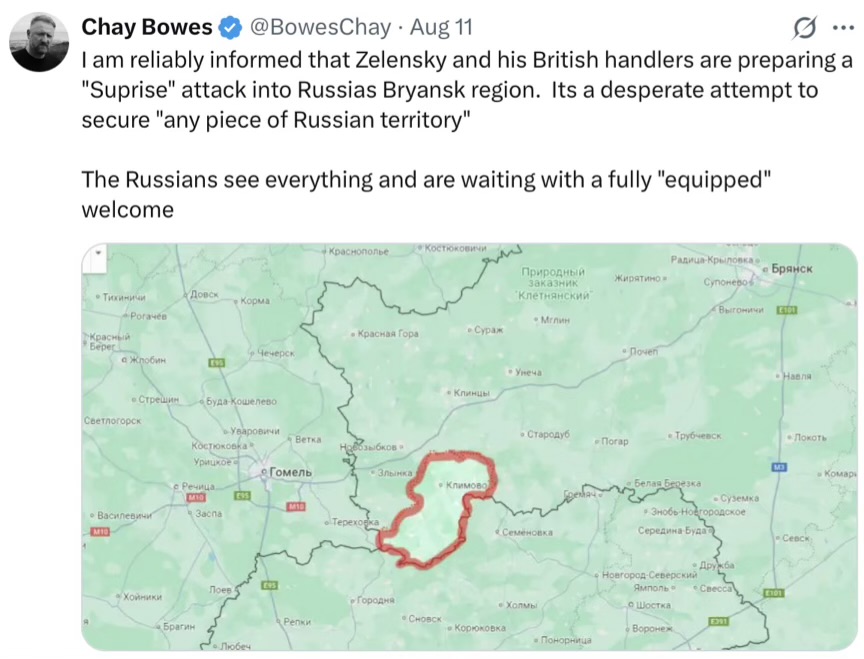Click the M3 highway marker on map
Image resolution: width=864 pixels, height=659 pixels.
pos(779,467)
